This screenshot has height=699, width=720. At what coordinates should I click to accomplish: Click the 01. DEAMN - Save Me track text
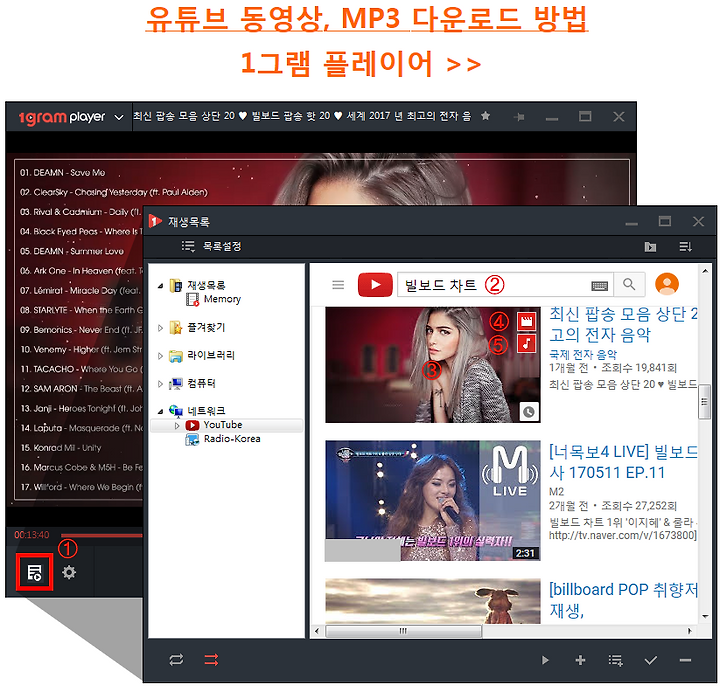tap(62, 173)
